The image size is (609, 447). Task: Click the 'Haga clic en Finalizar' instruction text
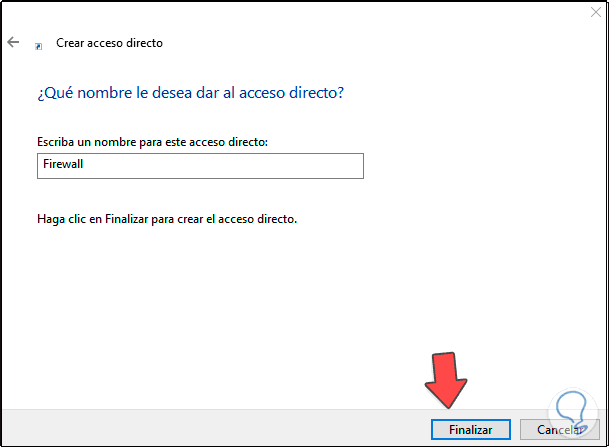[165, 218]
